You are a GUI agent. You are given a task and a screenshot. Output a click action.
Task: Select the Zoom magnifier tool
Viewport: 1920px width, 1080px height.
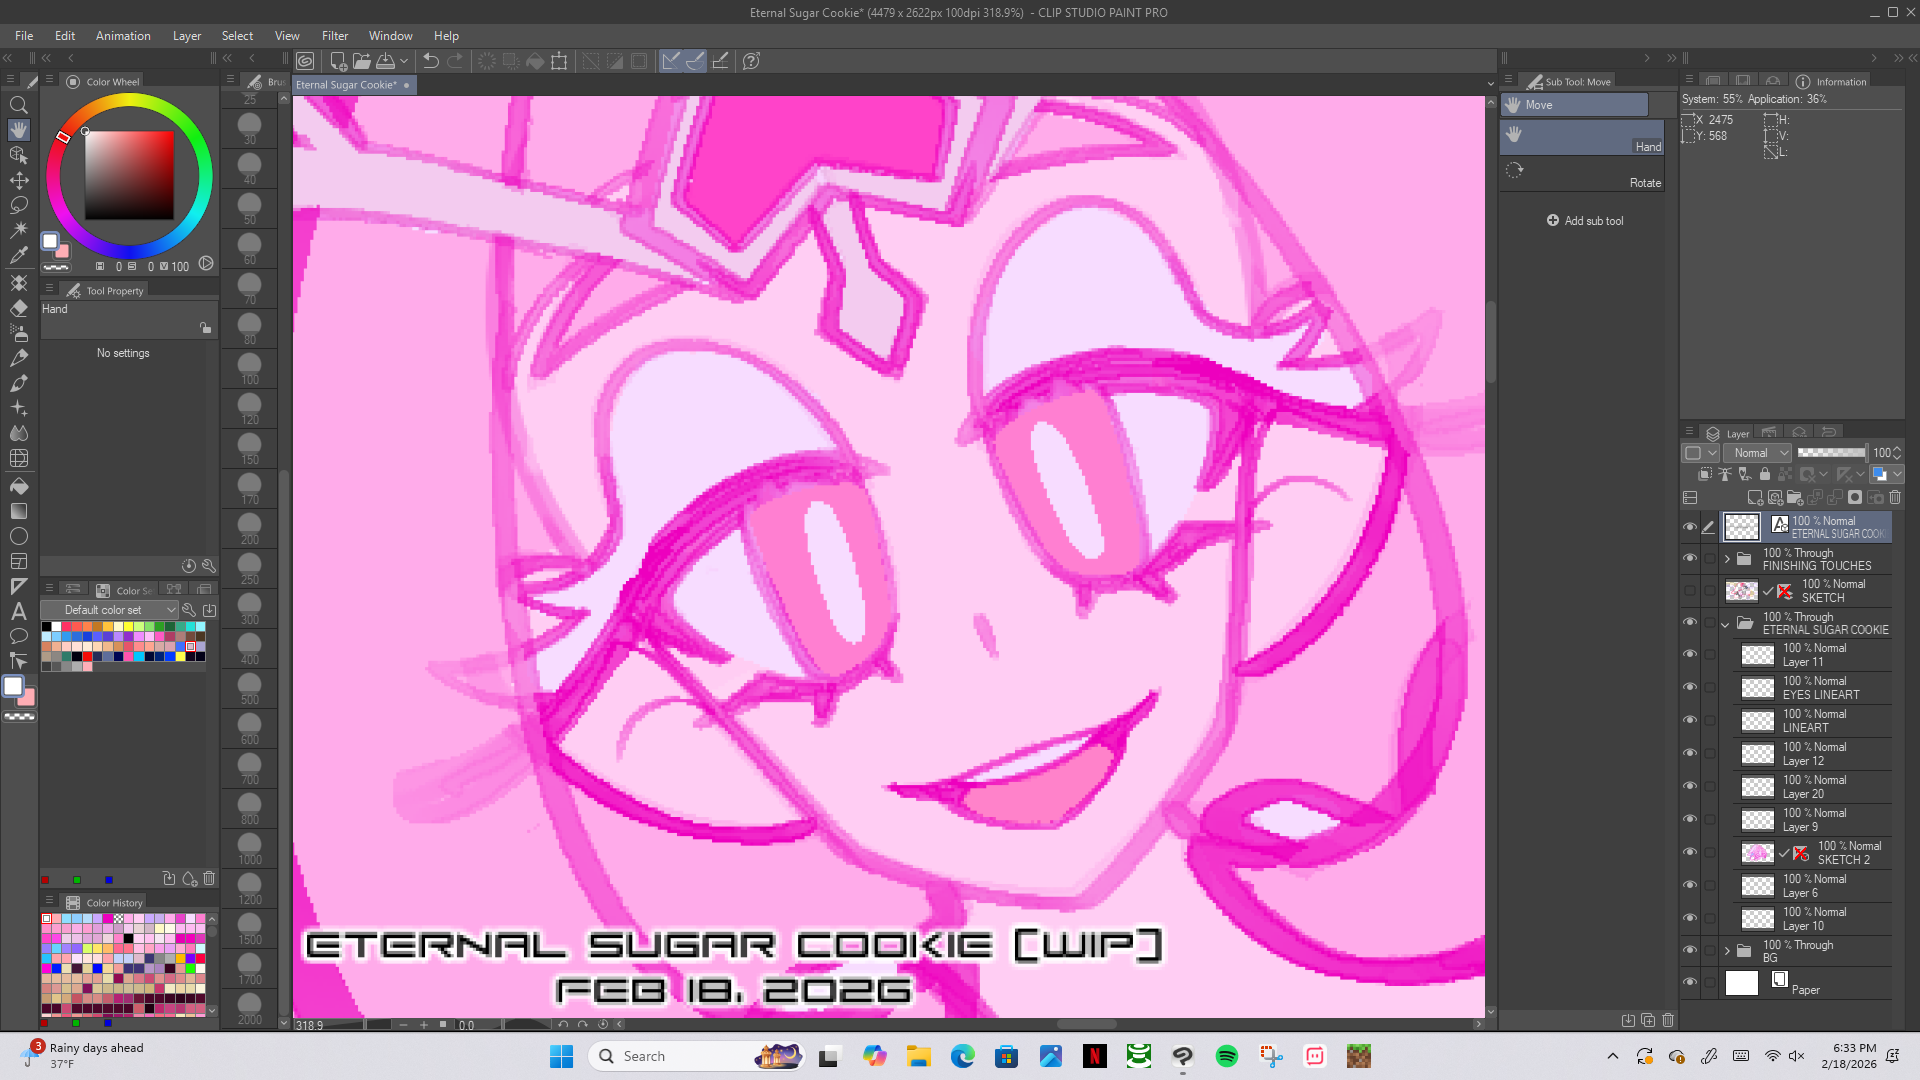pyautogui.click(x=18, y=105)
